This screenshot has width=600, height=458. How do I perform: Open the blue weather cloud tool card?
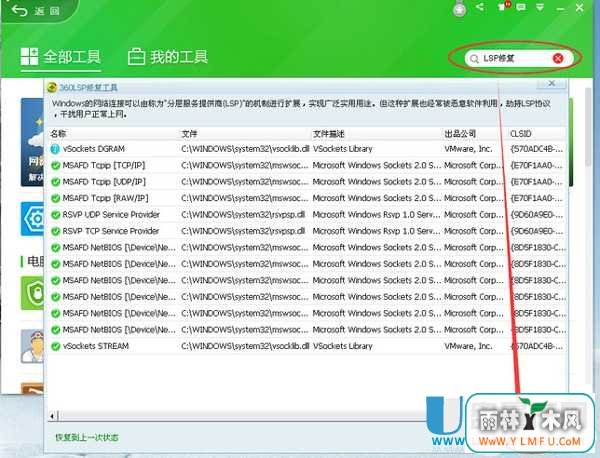[x=33, y=142]
